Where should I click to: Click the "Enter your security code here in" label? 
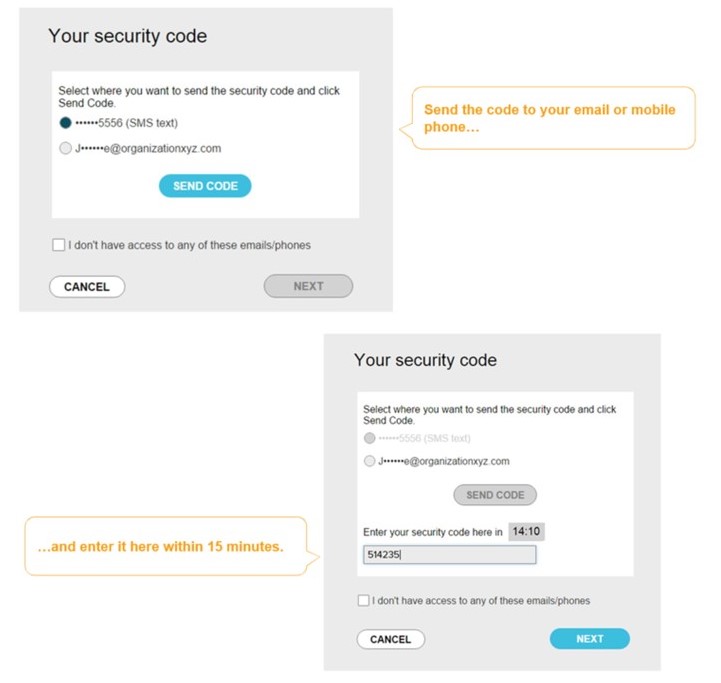pos(432,532)
